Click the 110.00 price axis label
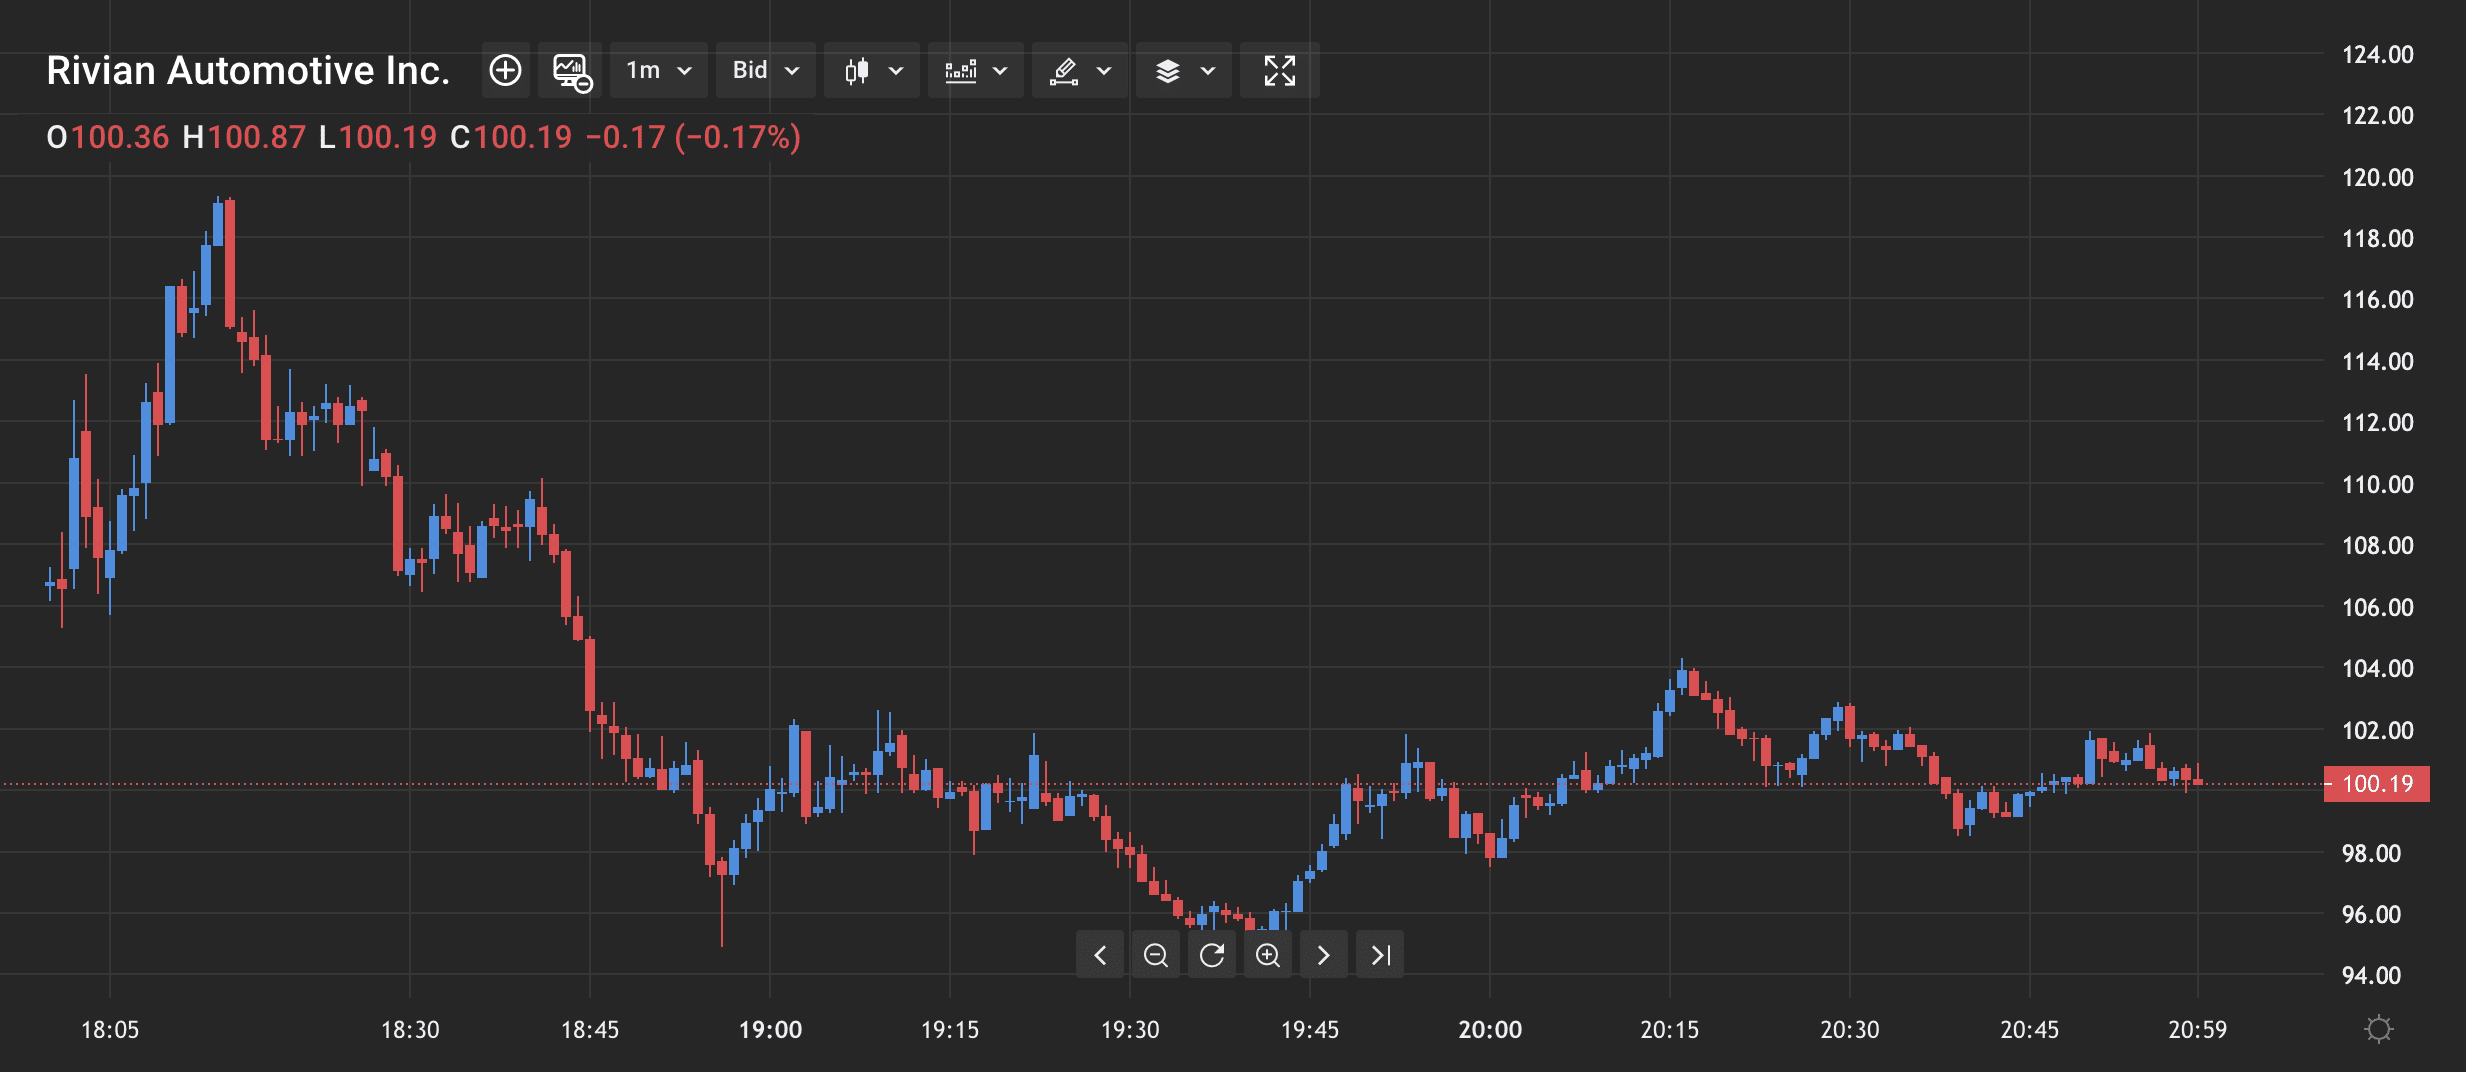This screenshot has width=2466, height=1072. point(2377,485)
